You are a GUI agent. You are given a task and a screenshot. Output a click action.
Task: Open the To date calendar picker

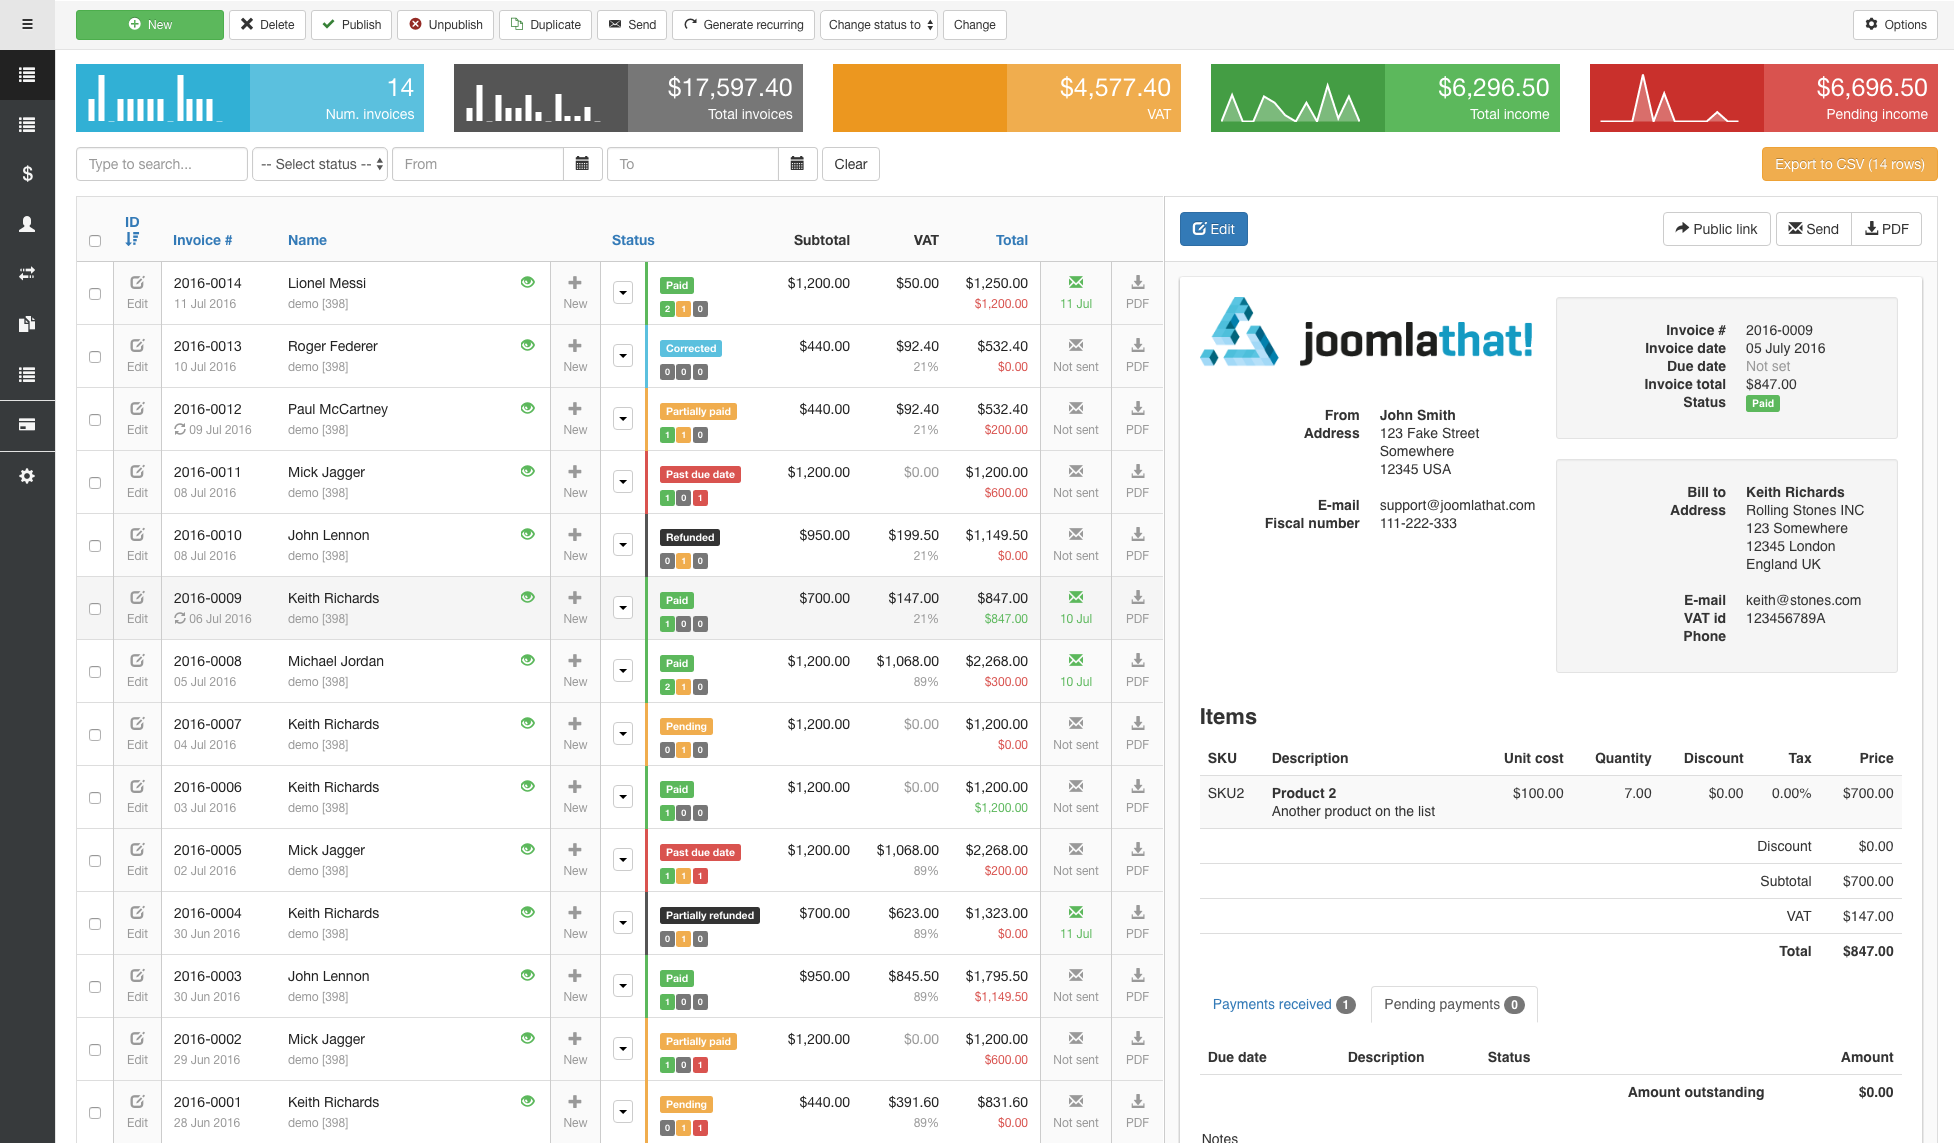tap(797, 164)
